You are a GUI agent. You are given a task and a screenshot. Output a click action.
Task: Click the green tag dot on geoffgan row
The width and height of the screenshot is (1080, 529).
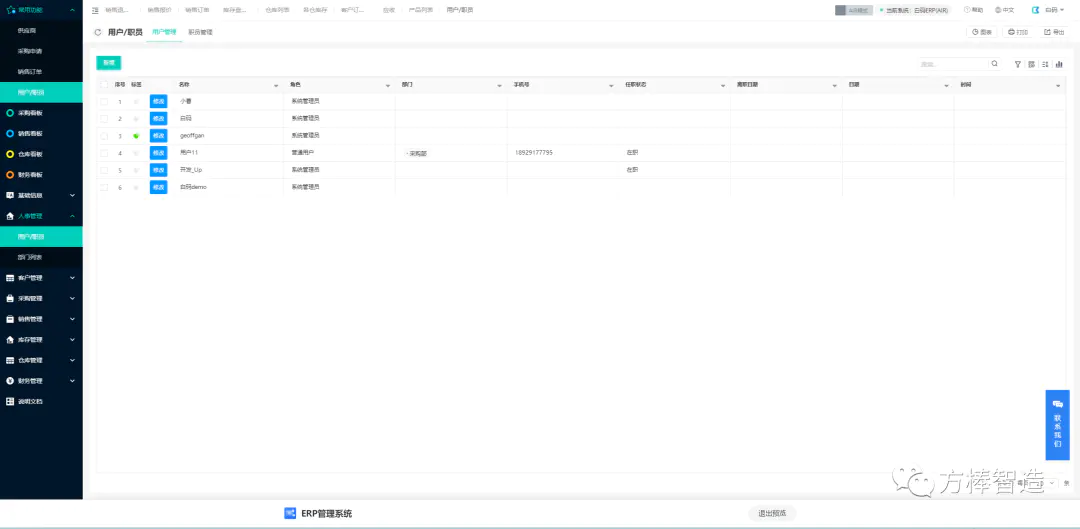pyautogui.click(x=136, y=136)
